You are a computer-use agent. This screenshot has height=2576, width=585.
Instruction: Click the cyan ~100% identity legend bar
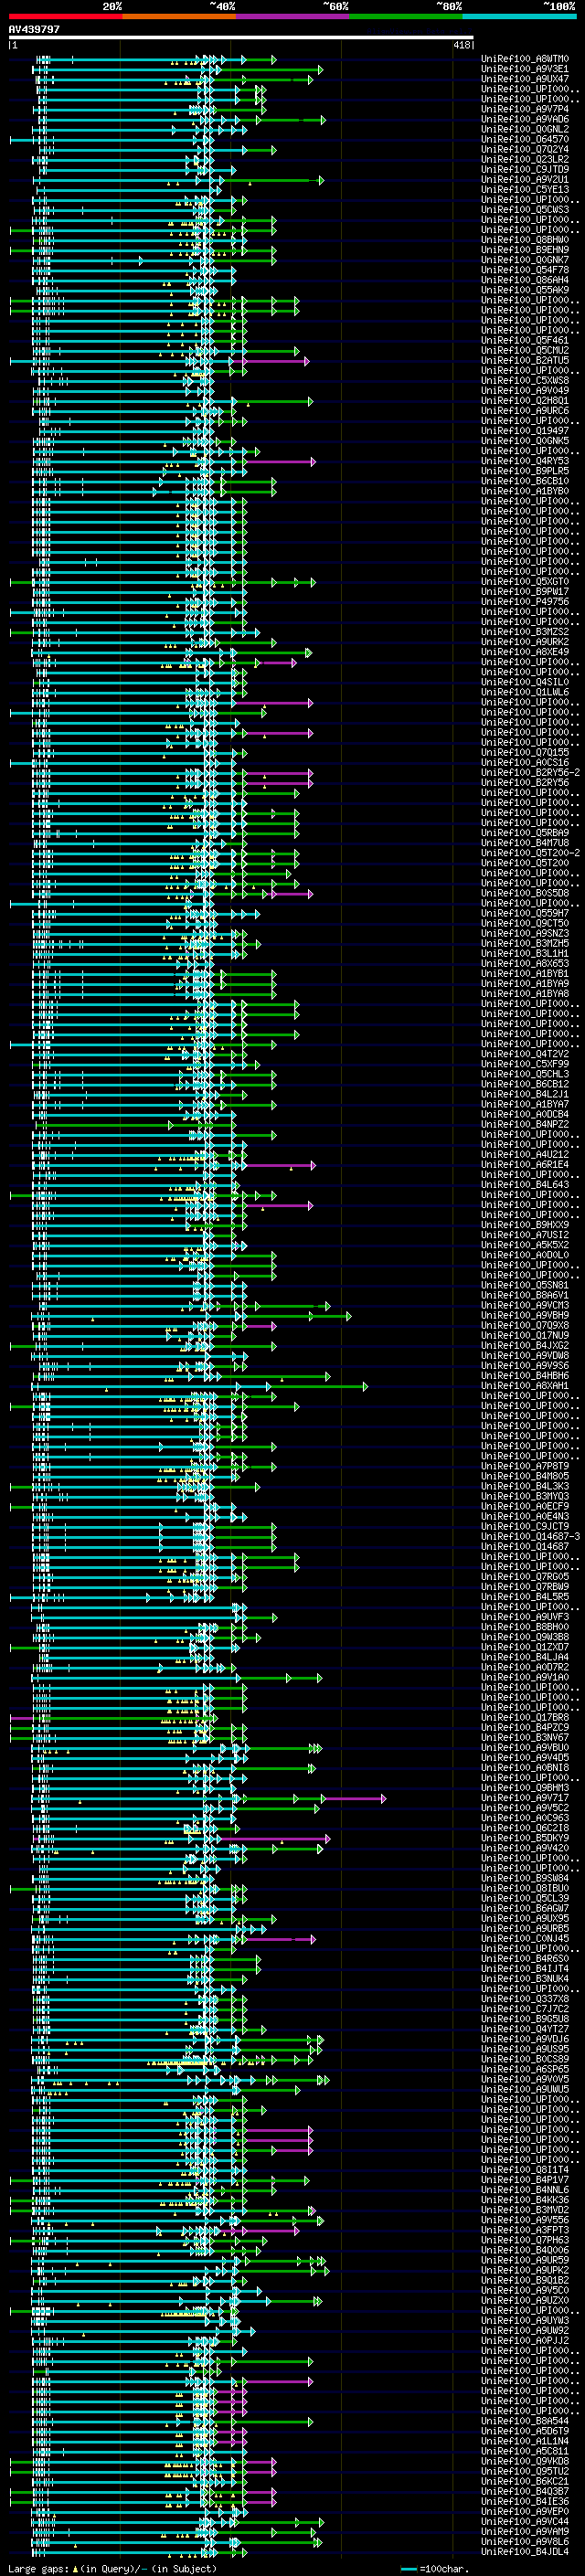coord(519,16)
